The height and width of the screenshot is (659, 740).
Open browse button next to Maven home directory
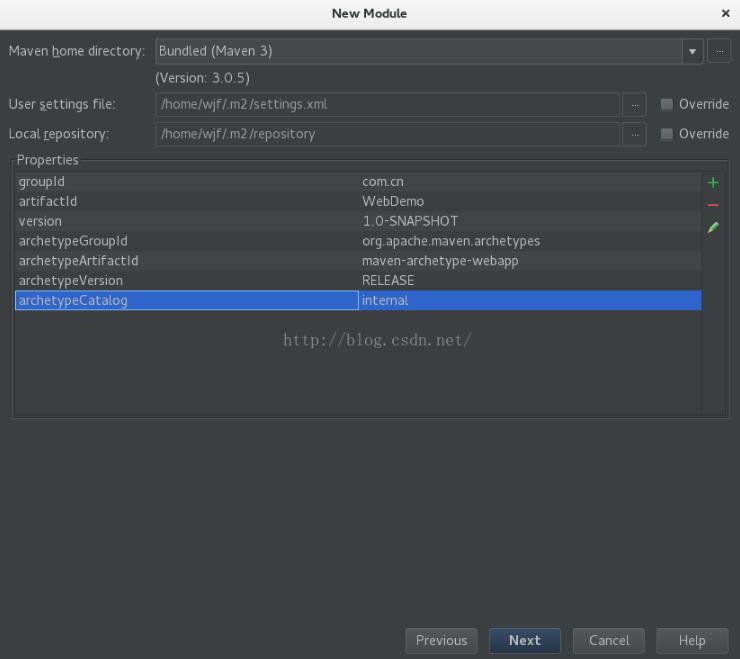point(719,51)
